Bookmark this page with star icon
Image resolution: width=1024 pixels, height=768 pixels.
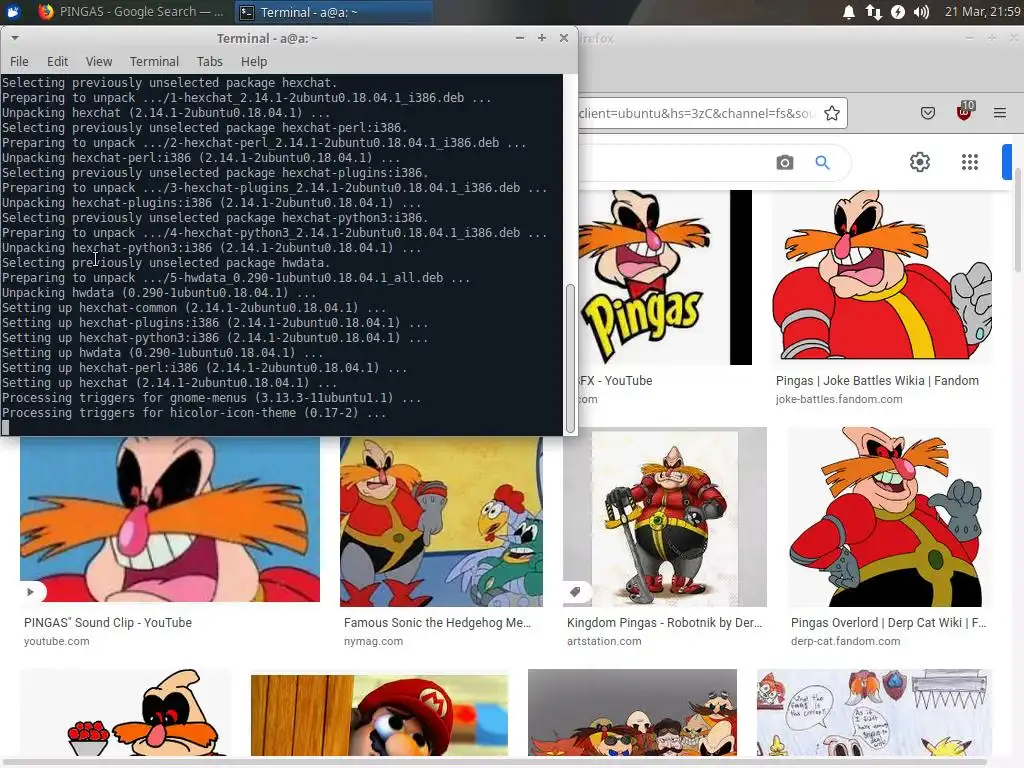tap(831, 113)
